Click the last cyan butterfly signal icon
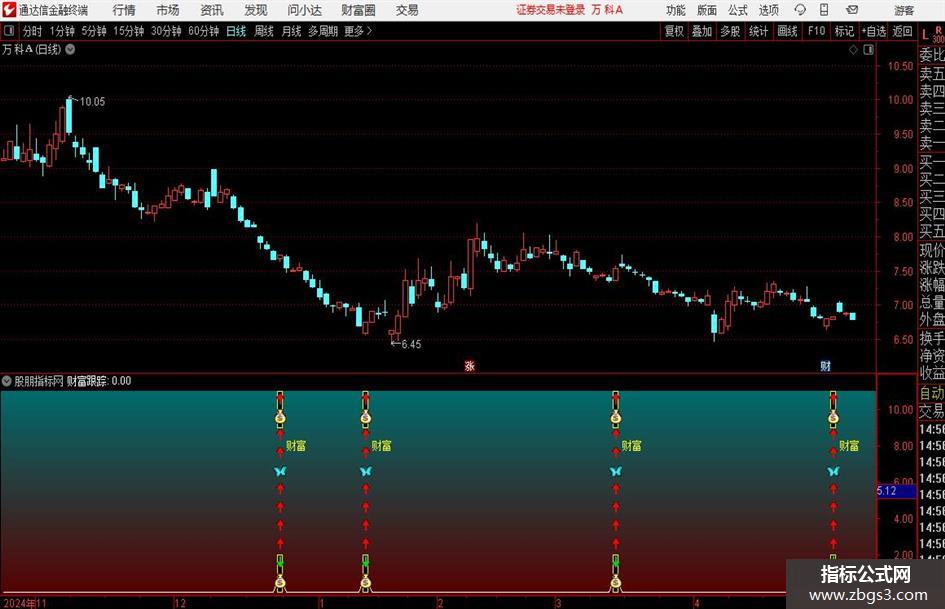 pos(833,471)
